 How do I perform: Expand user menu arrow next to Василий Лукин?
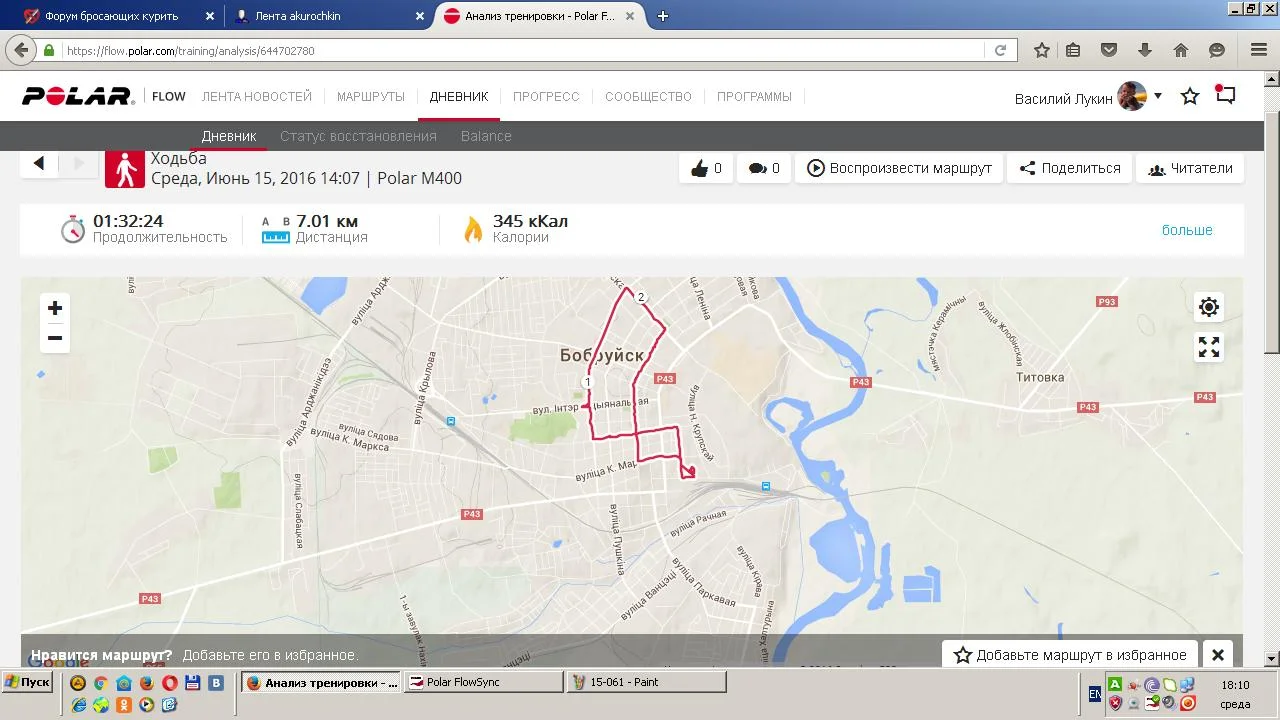[x=1158, y=96]
